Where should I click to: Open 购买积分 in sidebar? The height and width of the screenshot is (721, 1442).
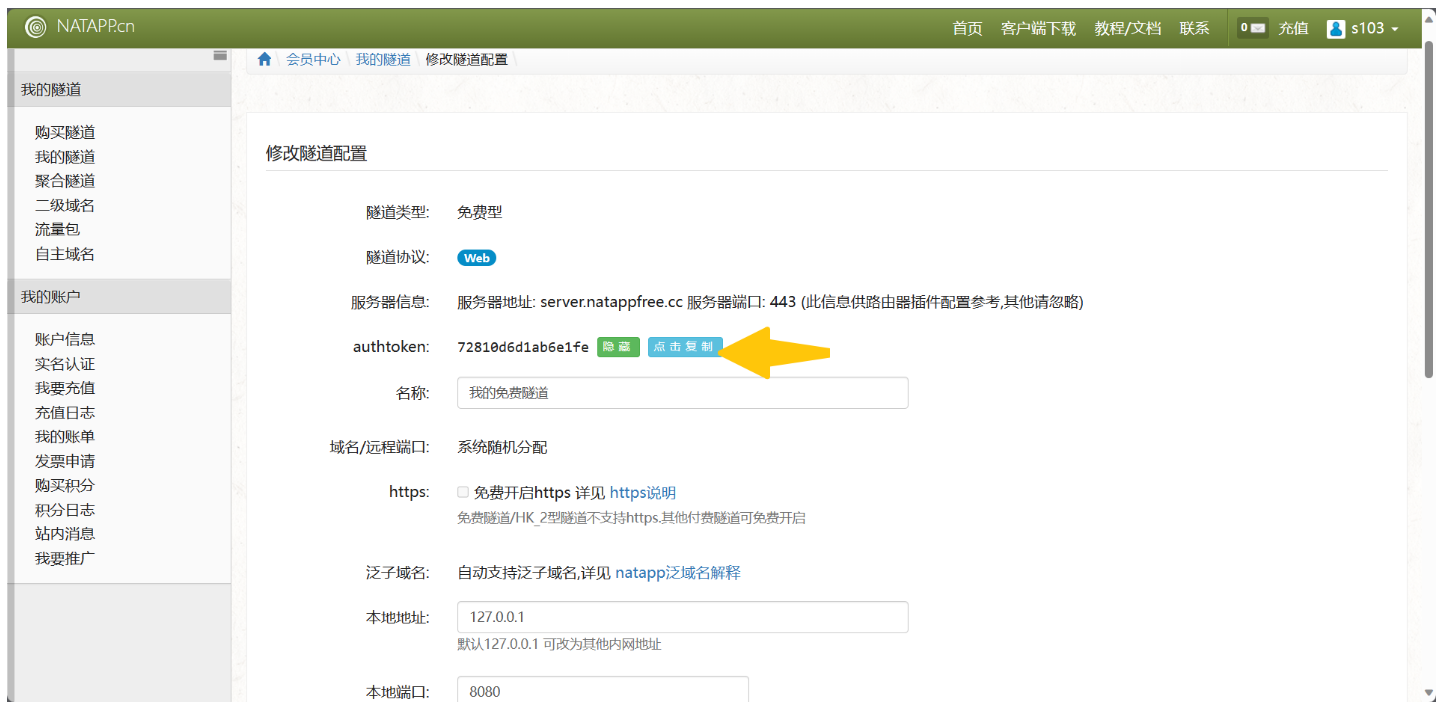pyautogui.click(x=65, y=485)
